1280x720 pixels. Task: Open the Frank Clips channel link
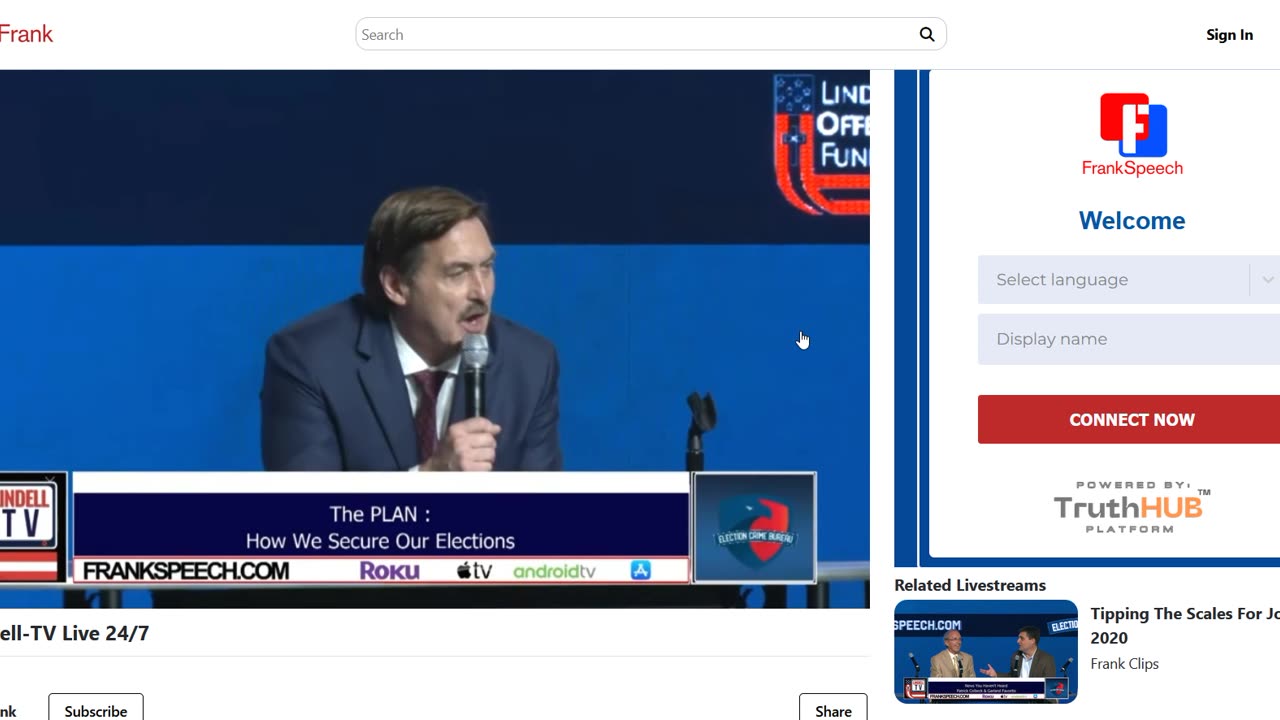click(x=1124, y=663)
